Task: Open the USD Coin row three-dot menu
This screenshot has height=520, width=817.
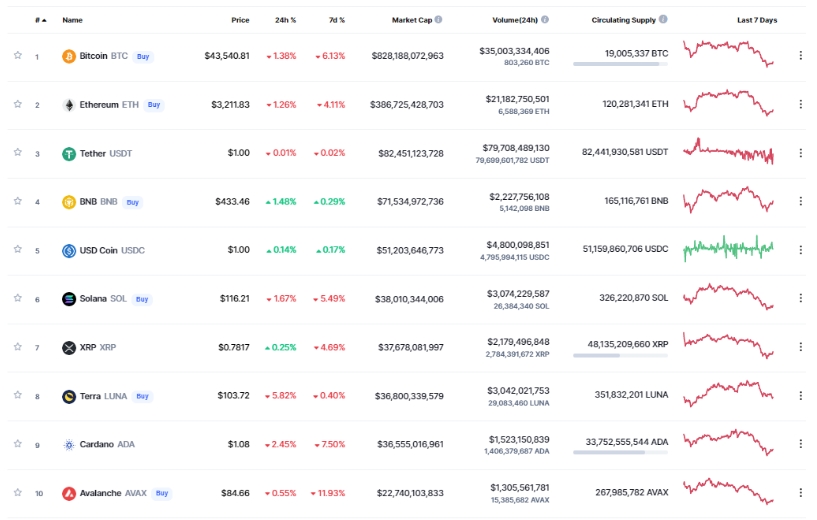Action: tap(800, 250)
